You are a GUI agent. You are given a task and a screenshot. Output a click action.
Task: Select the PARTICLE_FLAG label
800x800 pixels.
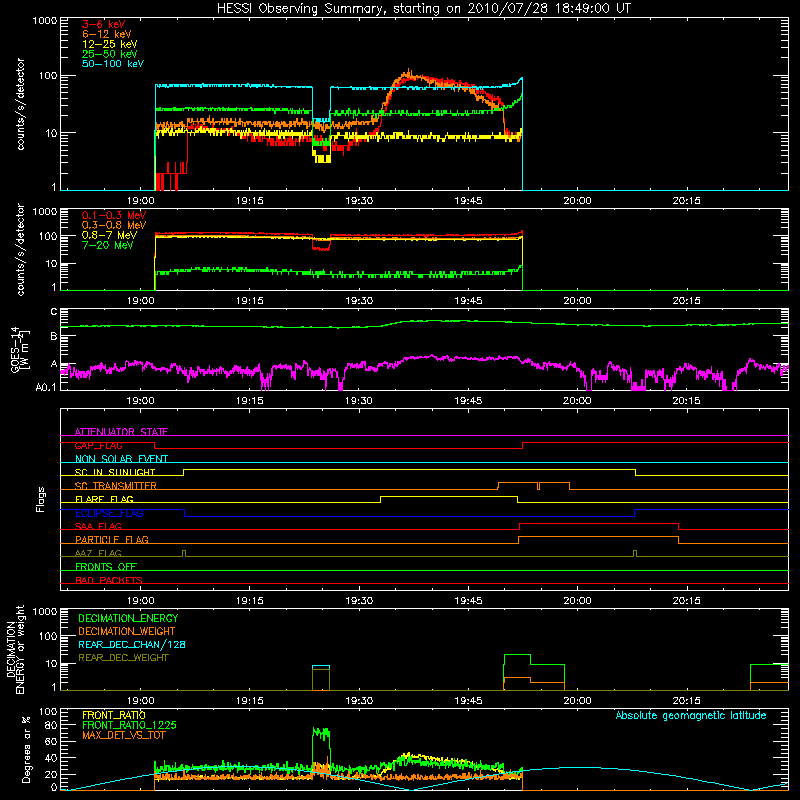coord(112,540)
